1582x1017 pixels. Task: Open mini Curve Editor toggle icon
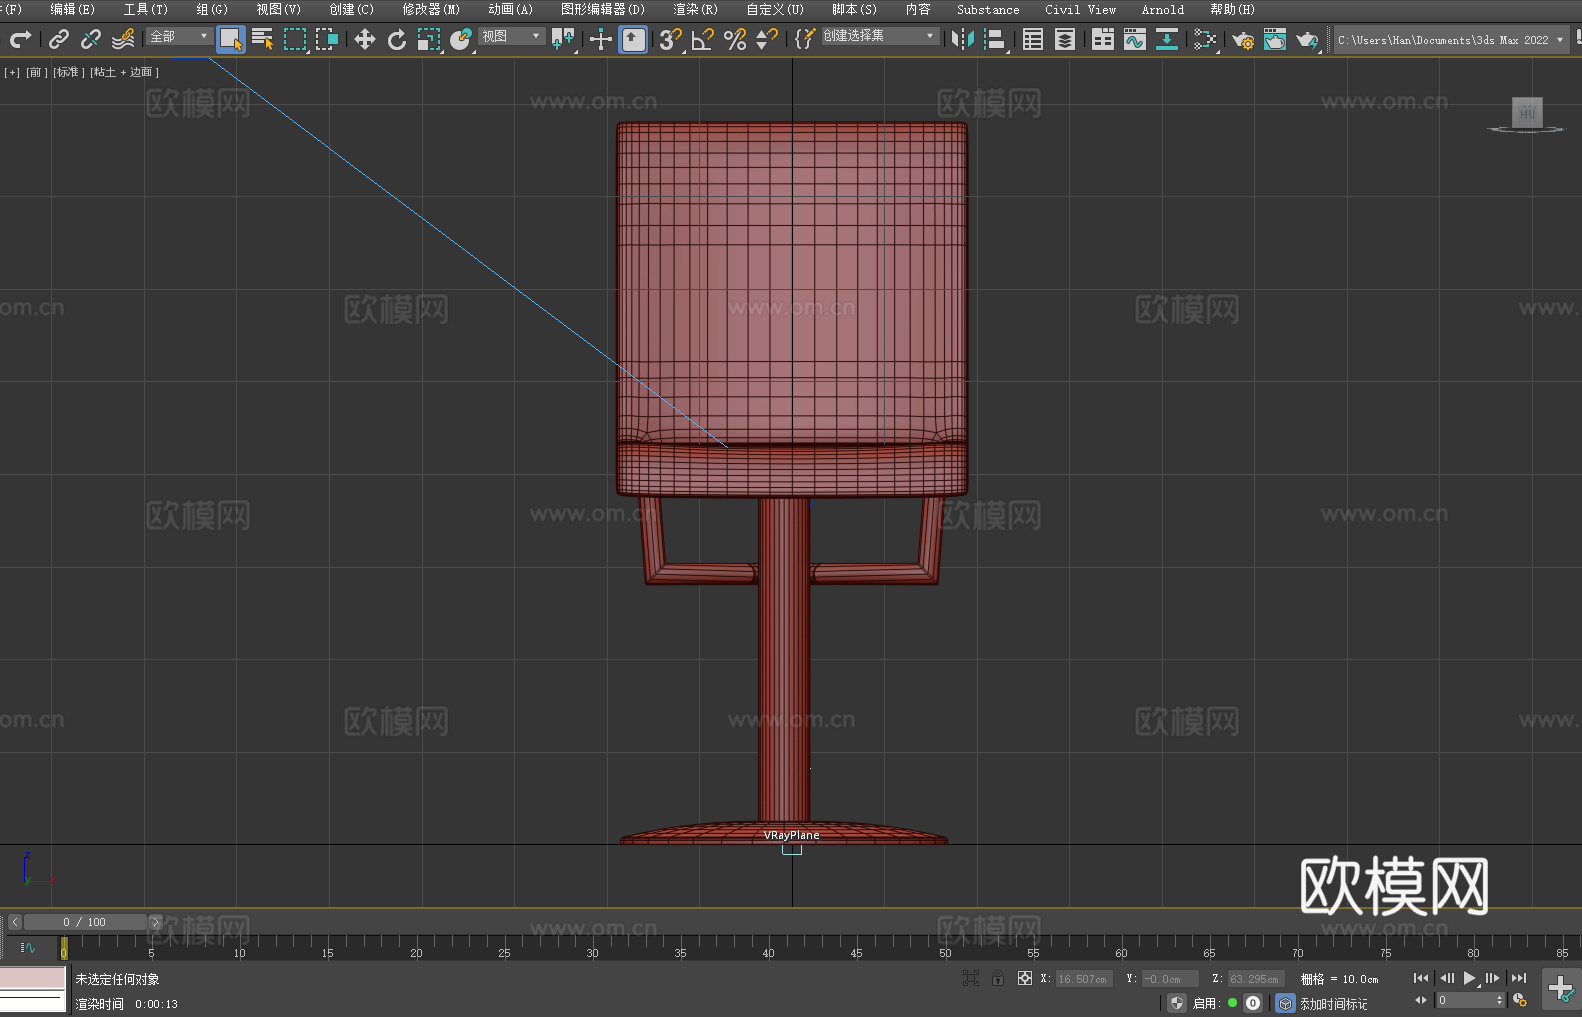[x=27, y=947]
